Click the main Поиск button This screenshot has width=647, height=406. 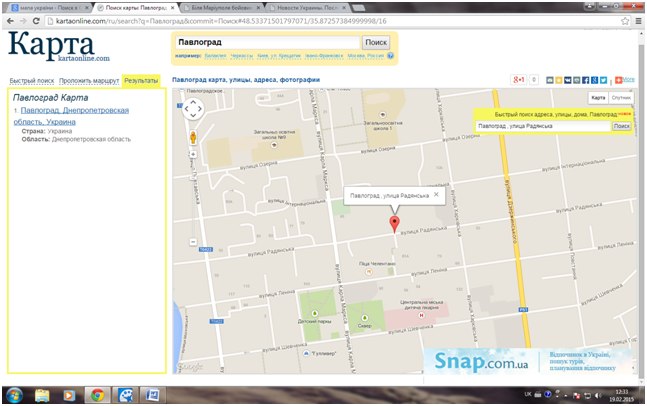376,42
